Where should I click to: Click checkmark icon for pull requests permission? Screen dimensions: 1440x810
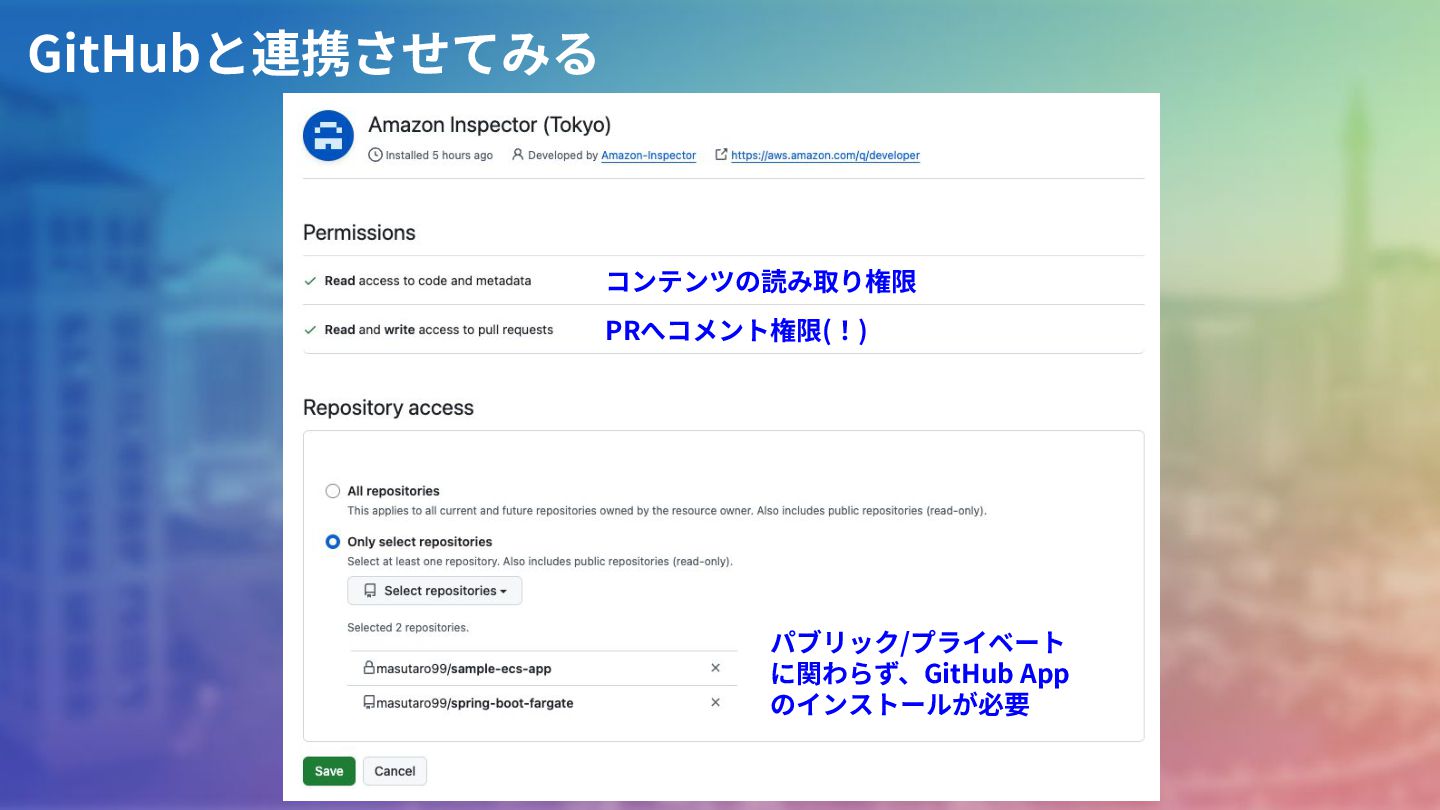(x=311, y=330)
